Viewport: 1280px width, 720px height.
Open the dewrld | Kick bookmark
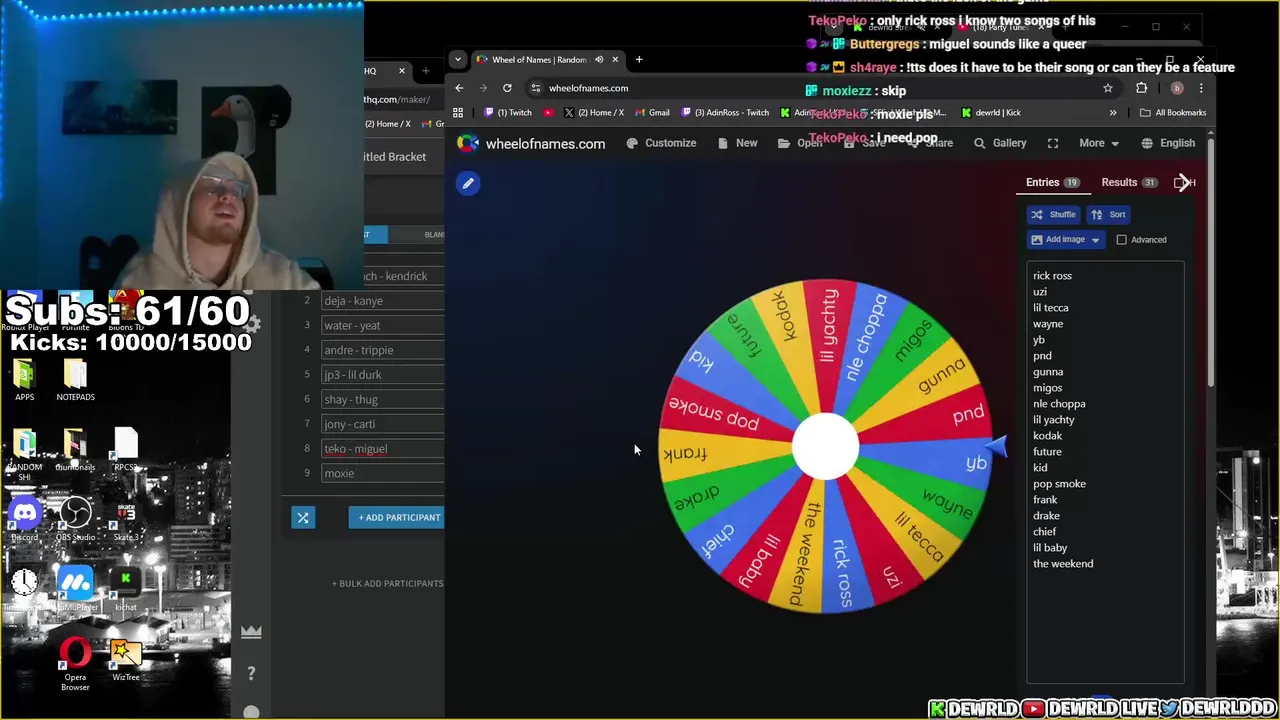pos(990,113)
